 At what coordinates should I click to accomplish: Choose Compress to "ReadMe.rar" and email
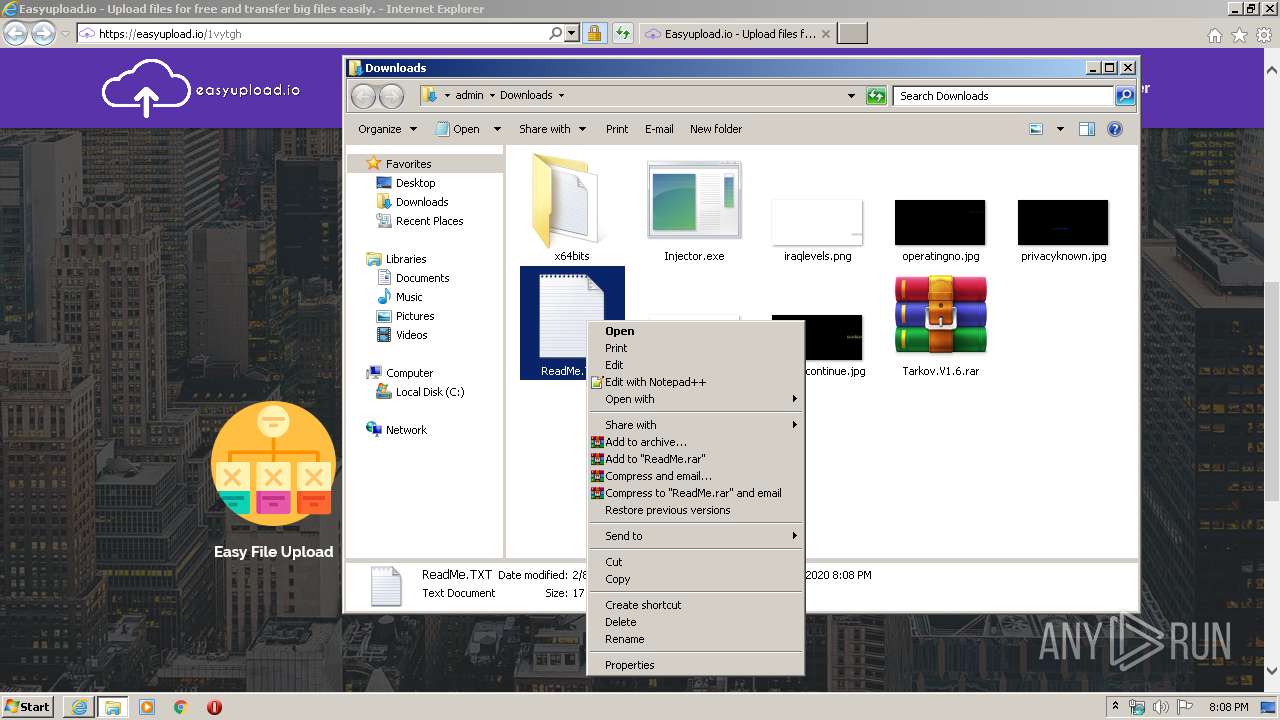tap(695, 493)
